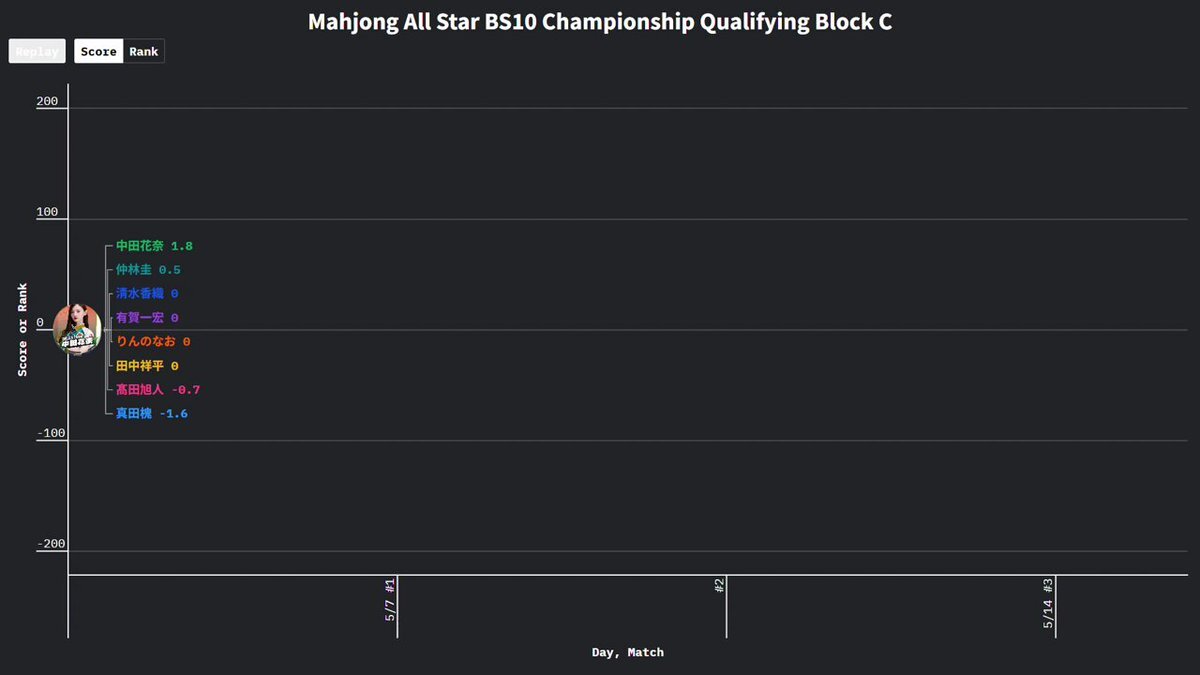Select player label 有賀一宏 0
The width and height of the screenshot is (1200, 675).
pos(147,318)
